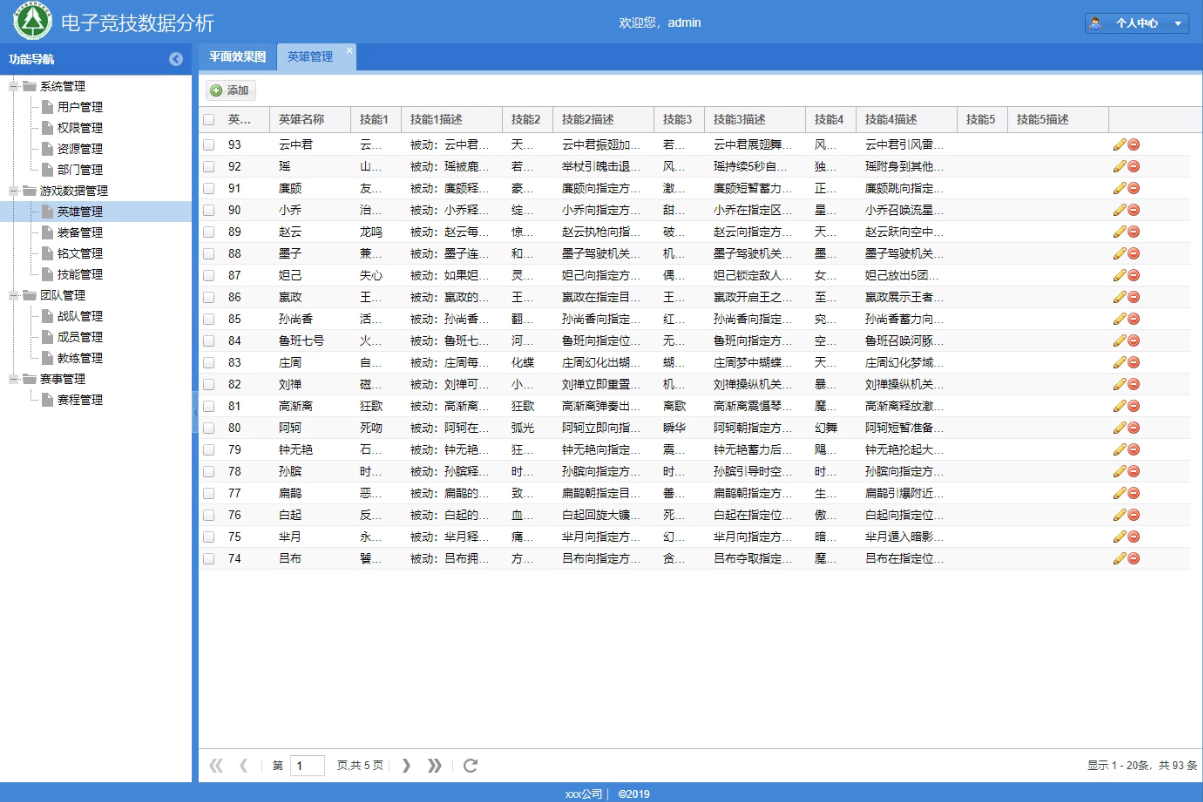This screenshot has width=1203, height=802.
Task: Collapse the 团队管理 tree node
Action: click(14, 296)
